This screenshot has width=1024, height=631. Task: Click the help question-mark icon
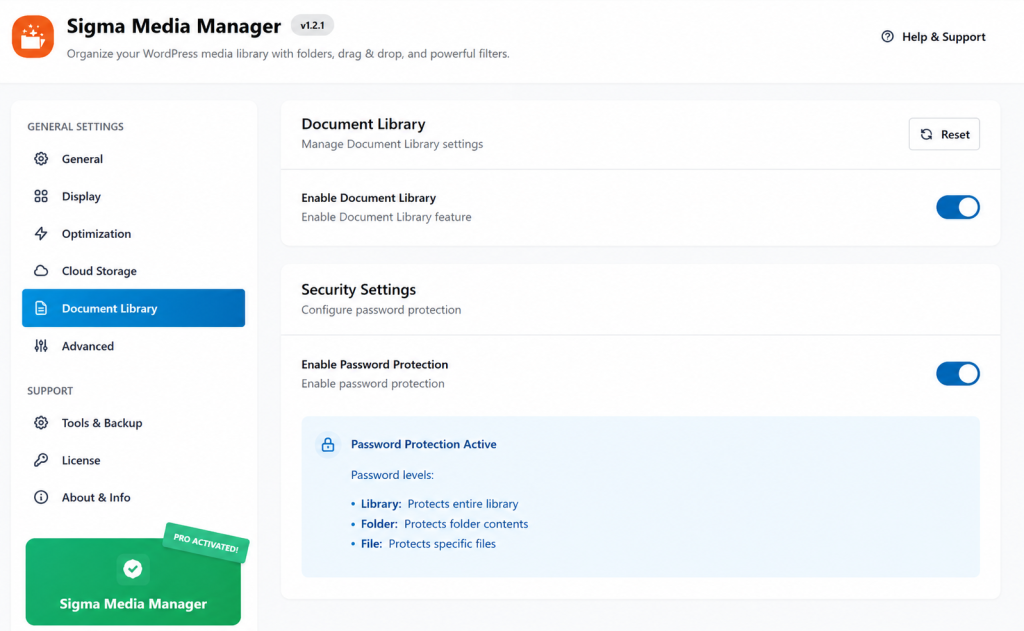click(887, 37)
